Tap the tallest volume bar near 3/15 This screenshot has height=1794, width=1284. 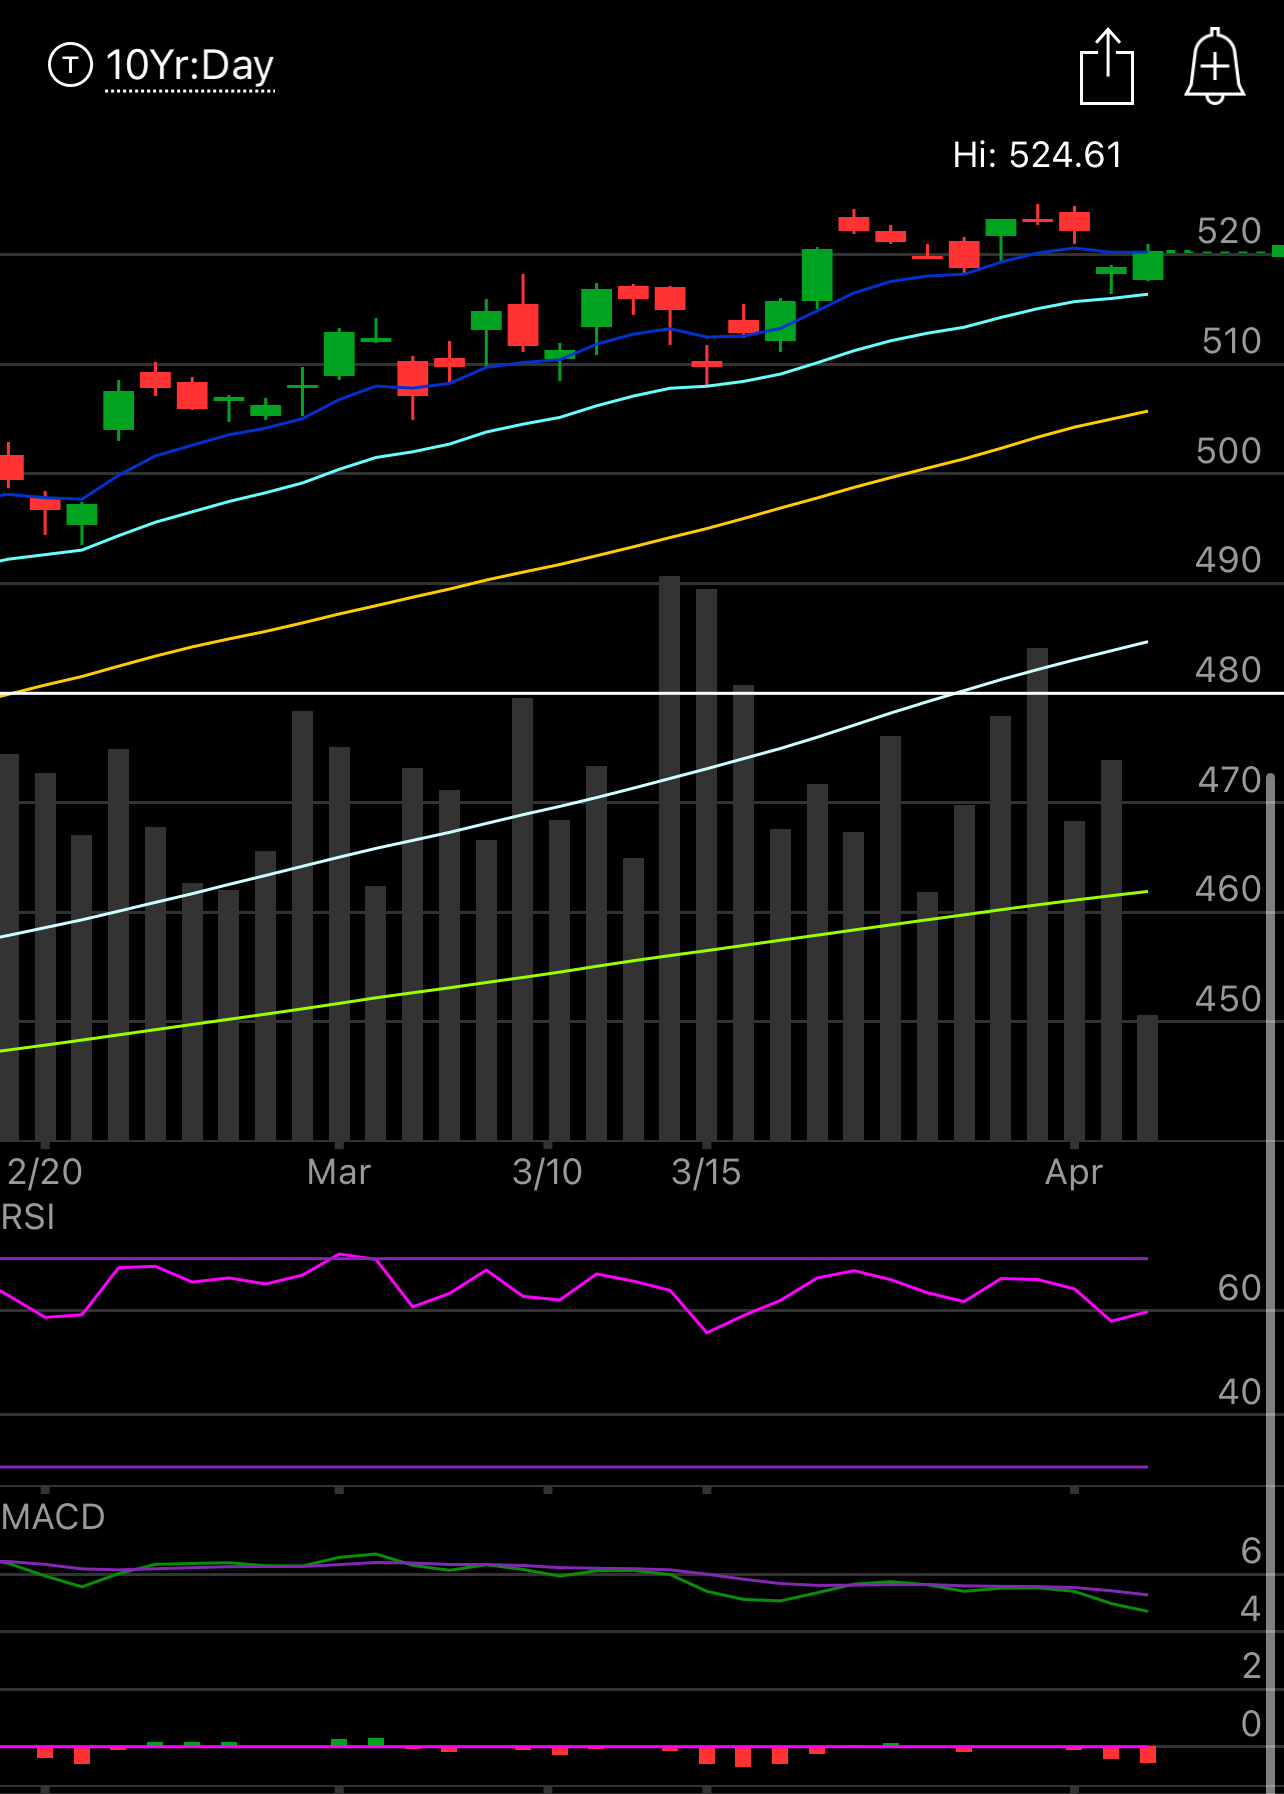[x=670, y=858]
